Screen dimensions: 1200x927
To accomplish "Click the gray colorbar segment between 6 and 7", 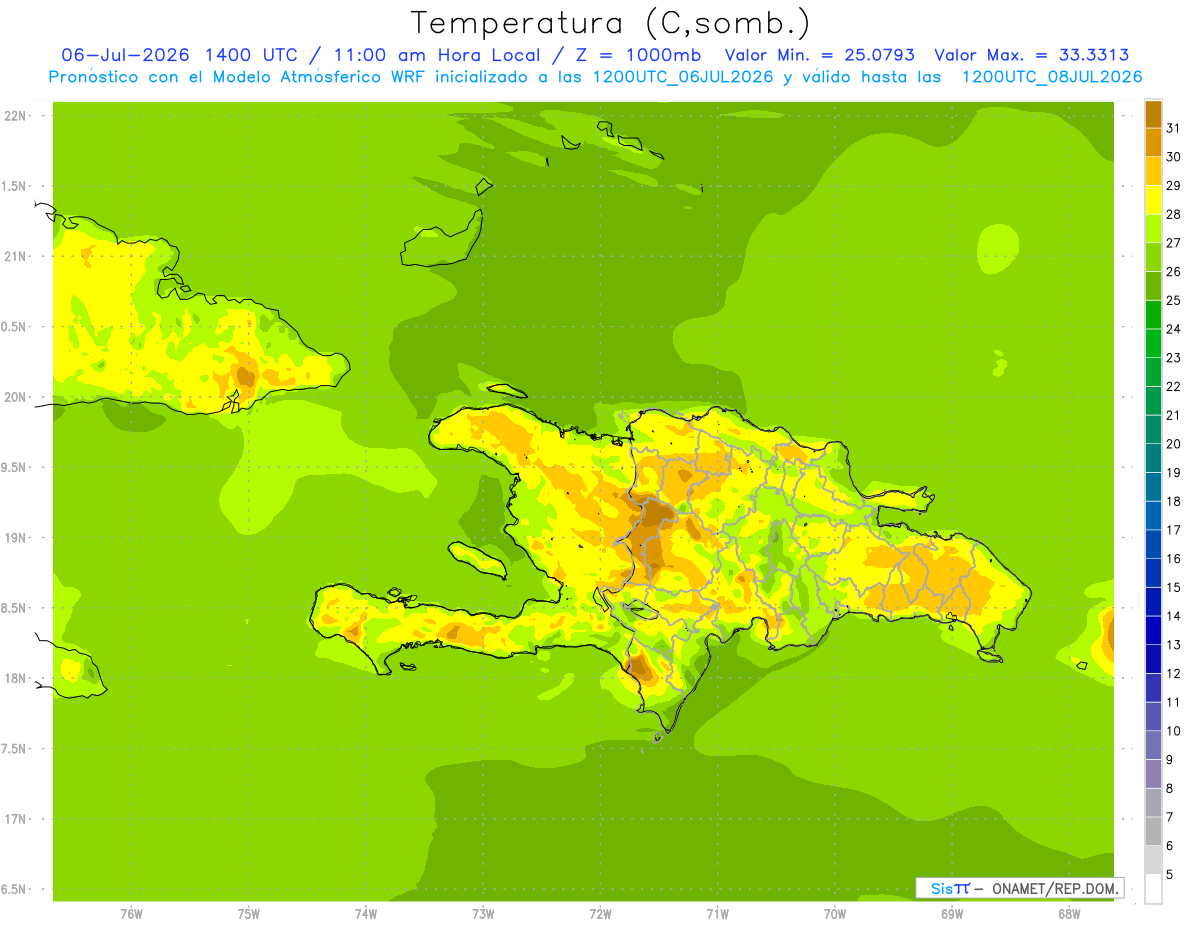I will 1153,831.
